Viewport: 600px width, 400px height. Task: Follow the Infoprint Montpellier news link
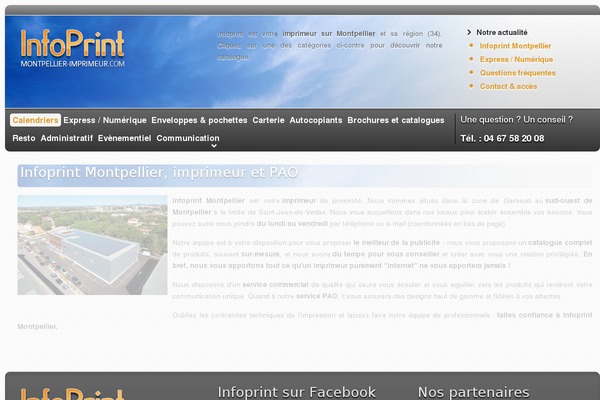coord(515,46)
